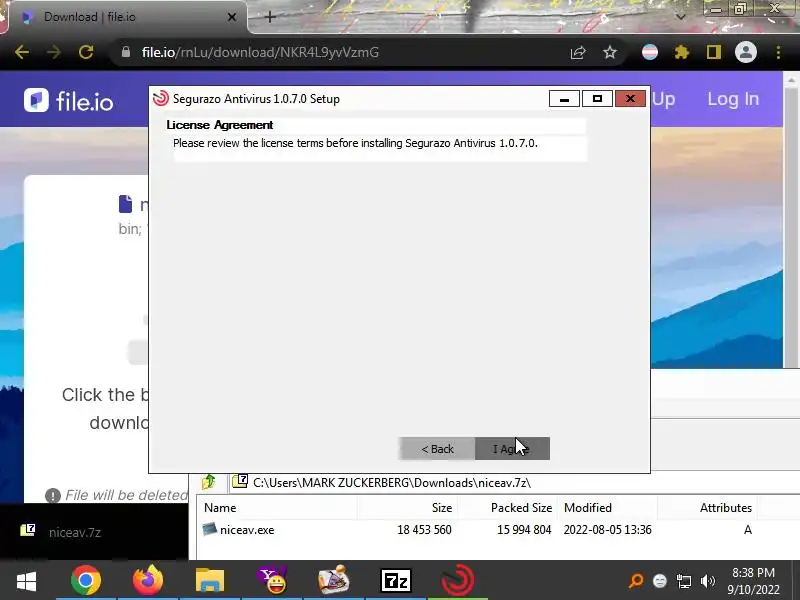
Task: Click the modified date 2022-08-05 13:36
Action: [607, 530]
